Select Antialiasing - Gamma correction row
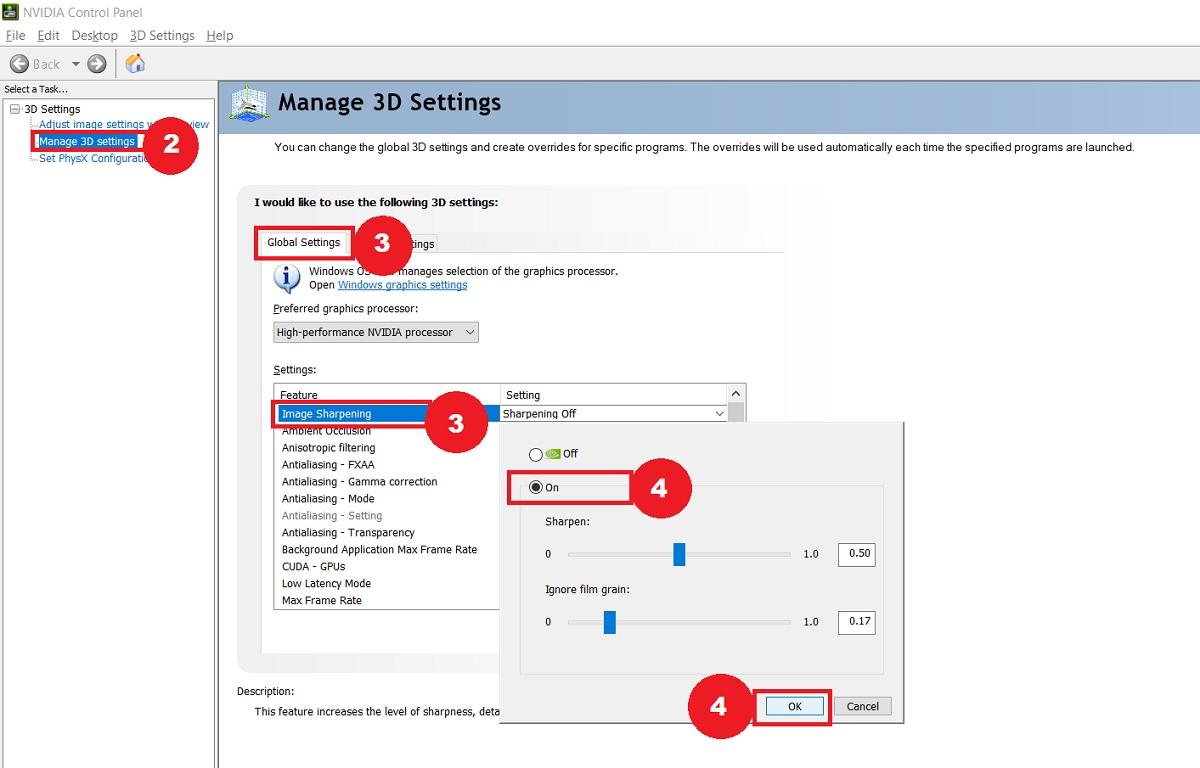Image resolution: width=1200 pixels, height=768 pixels. [387, 482]
